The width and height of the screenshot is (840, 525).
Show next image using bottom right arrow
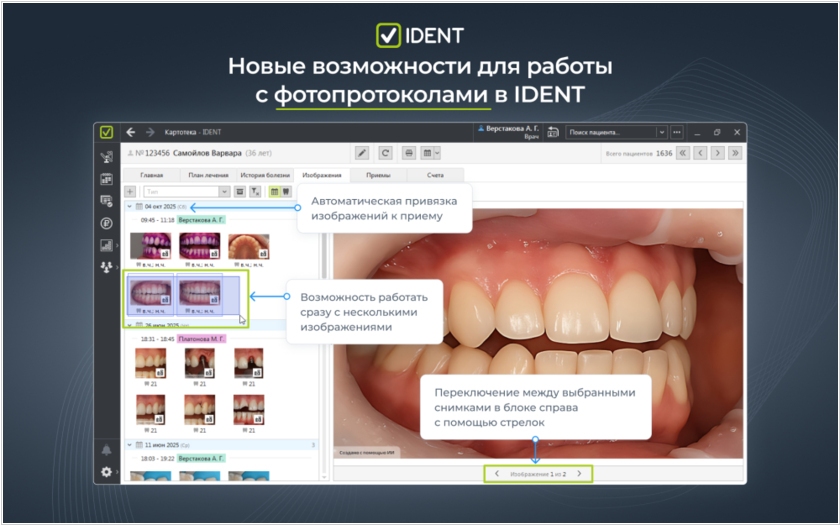[x=578, y=473]
